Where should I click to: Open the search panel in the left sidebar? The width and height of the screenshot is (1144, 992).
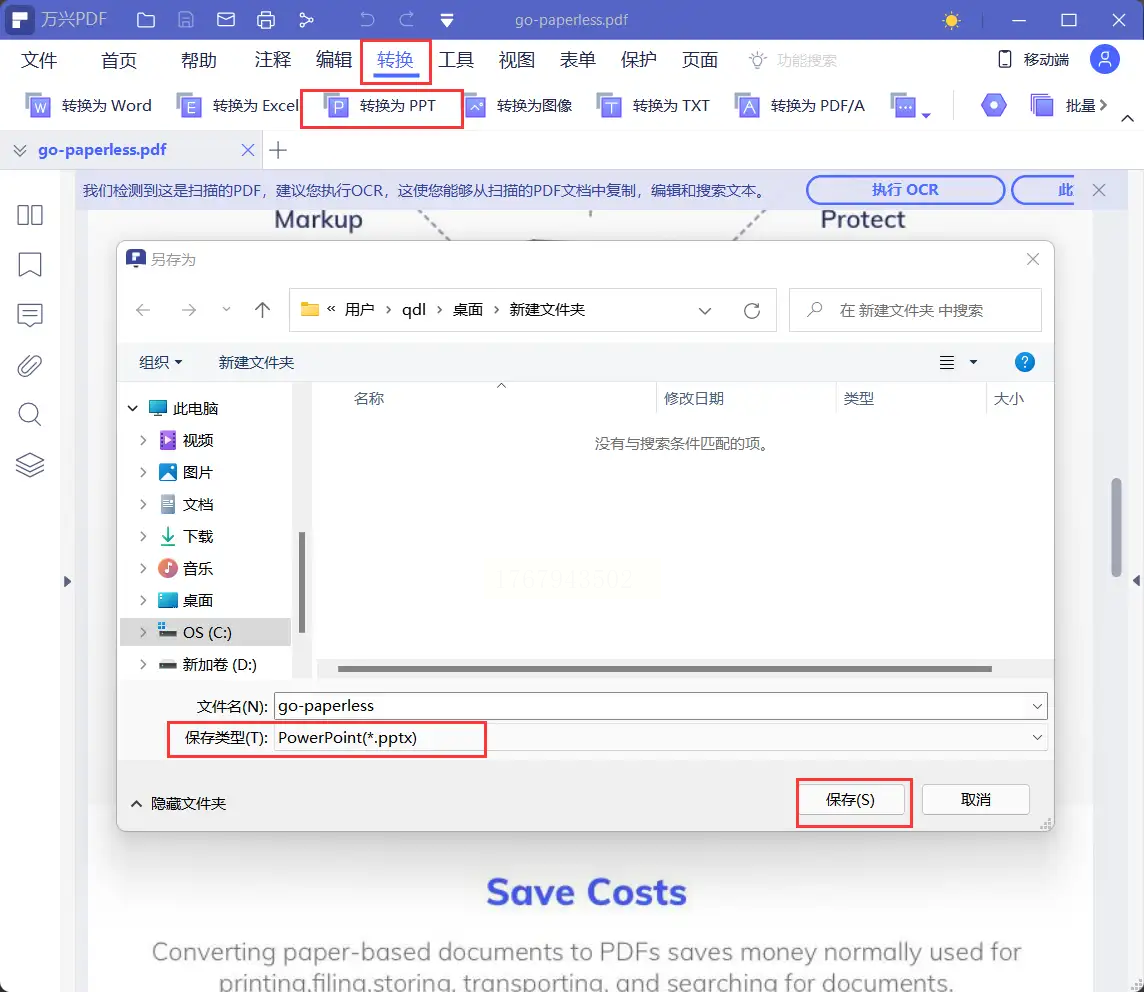click(30, 414)
